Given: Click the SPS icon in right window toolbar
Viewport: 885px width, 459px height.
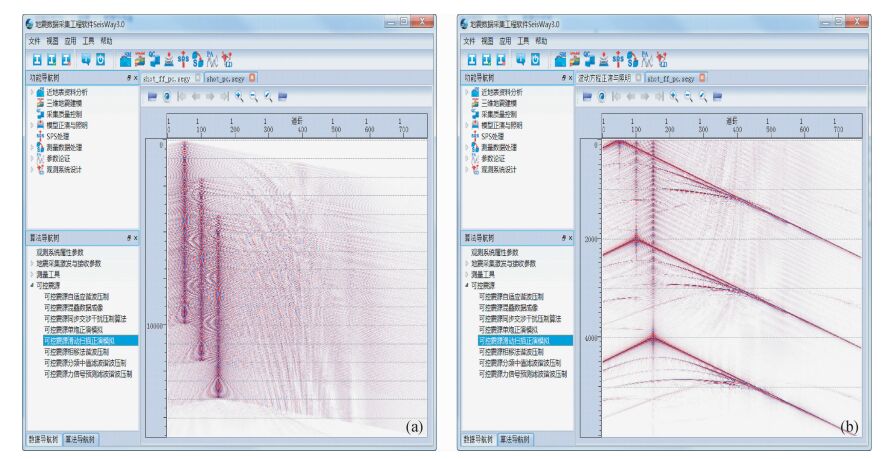Looking at the screenshot, I should pos(619,59).
